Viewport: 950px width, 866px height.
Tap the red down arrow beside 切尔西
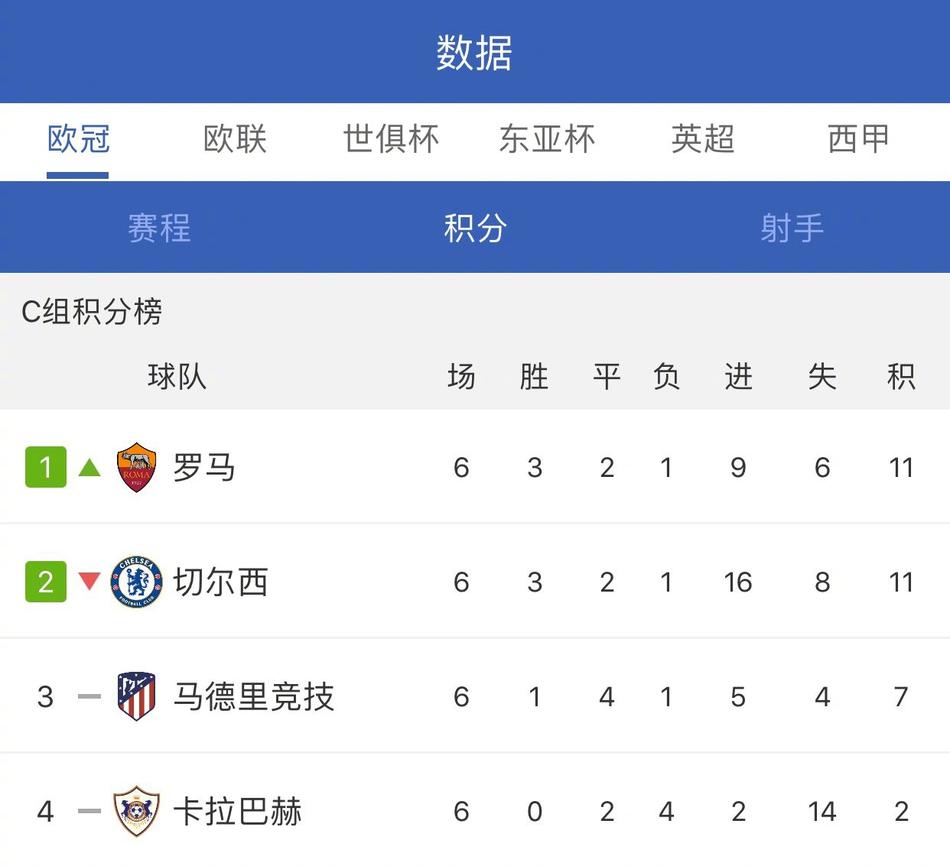point(90,581)
